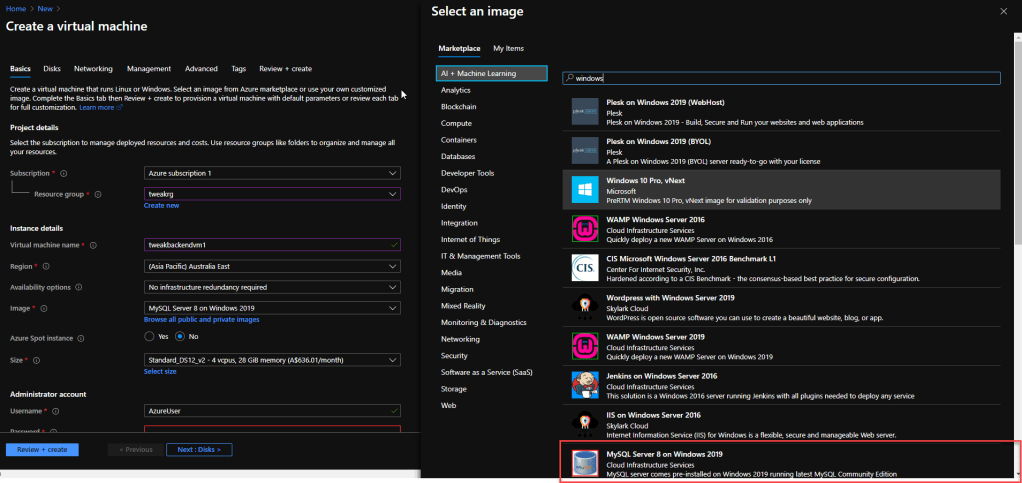1022x483 pixels.
Task: Click the Review + create button
Action: point(42,449)
